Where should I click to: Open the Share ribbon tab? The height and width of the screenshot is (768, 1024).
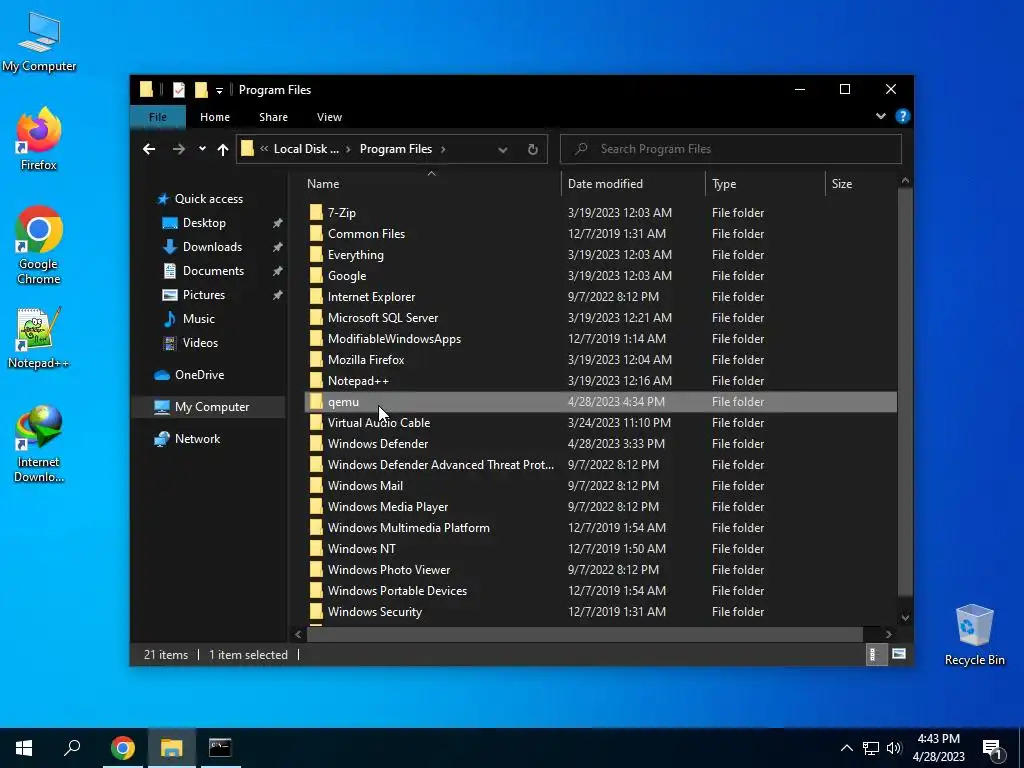tap(273, 117)
